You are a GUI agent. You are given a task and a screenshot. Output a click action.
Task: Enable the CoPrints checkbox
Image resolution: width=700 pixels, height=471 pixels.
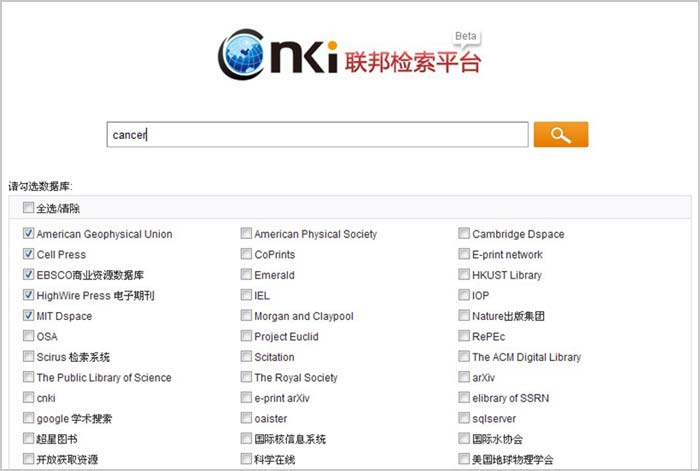pyautogui.click(x=246, y=254)
